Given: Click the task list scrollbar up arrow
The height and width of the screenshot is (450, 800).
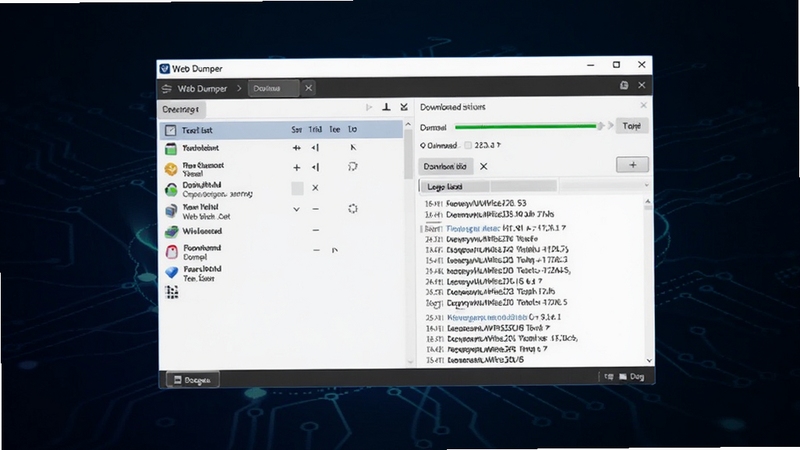Looking at the screenshot, I should pos(408,124).
